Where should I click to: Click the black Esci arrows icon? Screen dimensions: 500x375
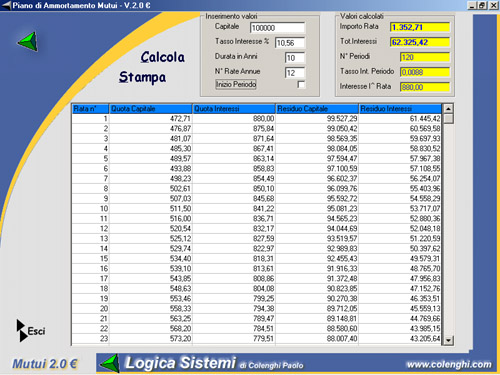point(22,331)
